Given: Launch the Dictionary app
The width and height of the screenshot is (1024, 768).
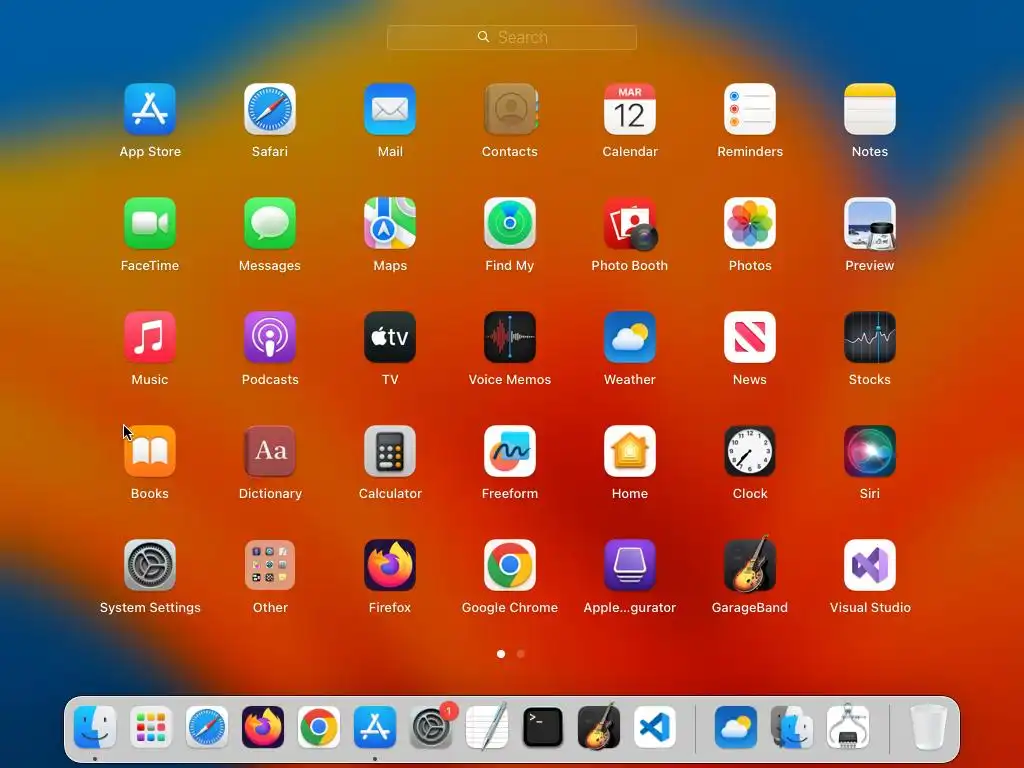Looking at the screenshot, I should point(270,451).
